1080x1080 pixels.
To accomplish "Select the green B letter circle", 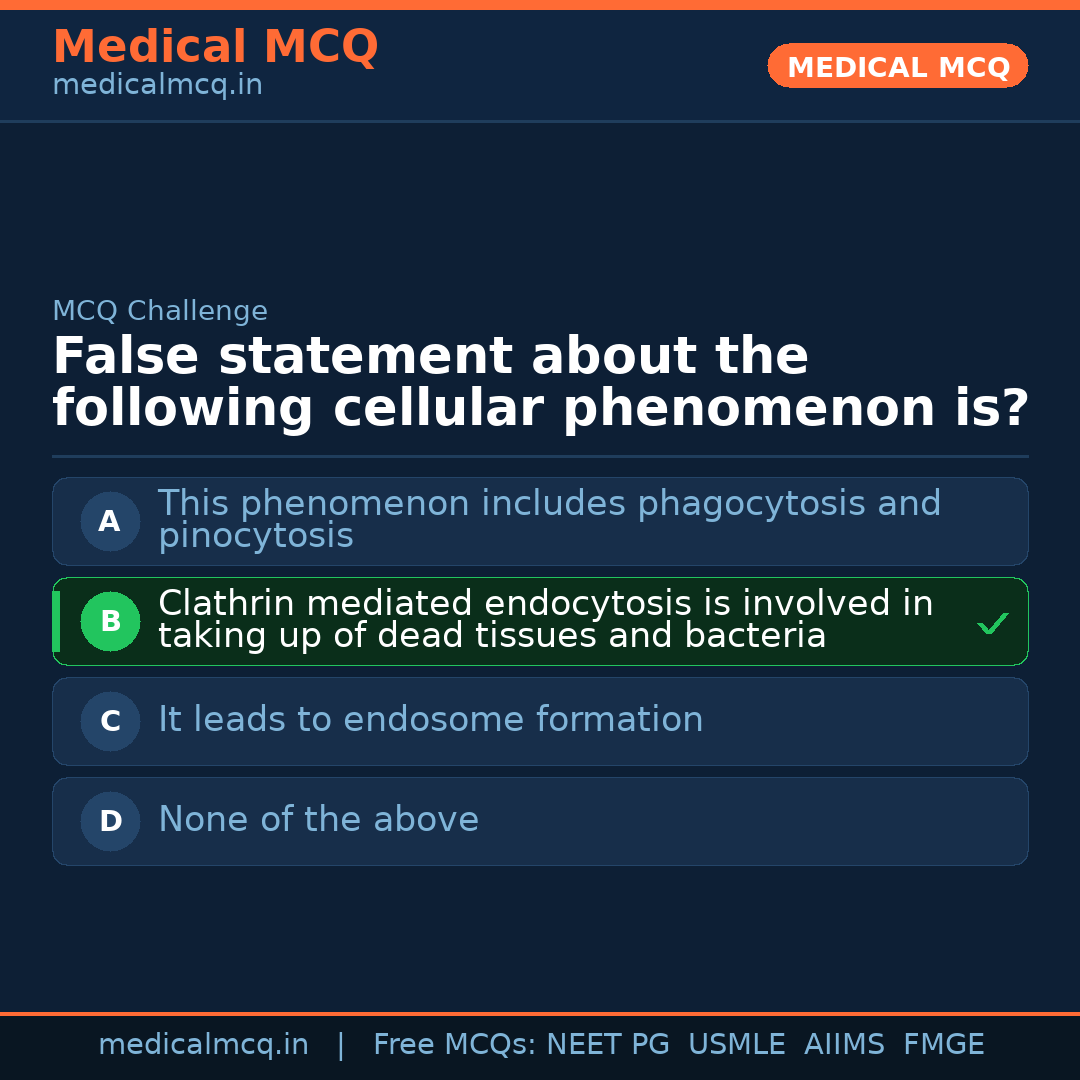I will tap(110, 621).
